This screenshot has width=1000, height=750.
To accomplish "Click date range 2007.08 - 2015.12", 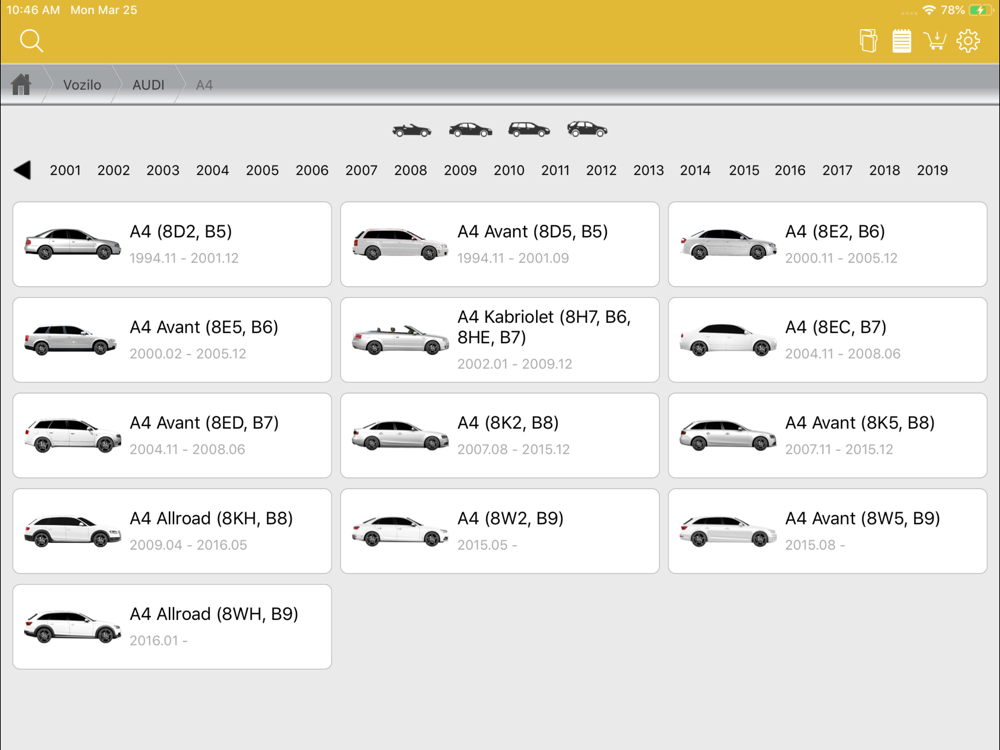I will tap(513, 450).
